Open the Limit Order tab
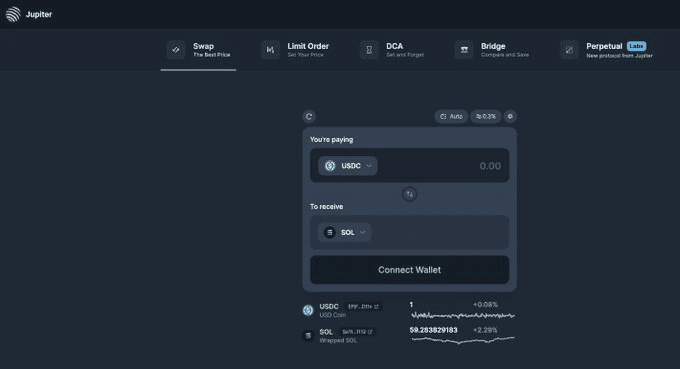Screen dimensions: 680x369 [x=295, y=50]
